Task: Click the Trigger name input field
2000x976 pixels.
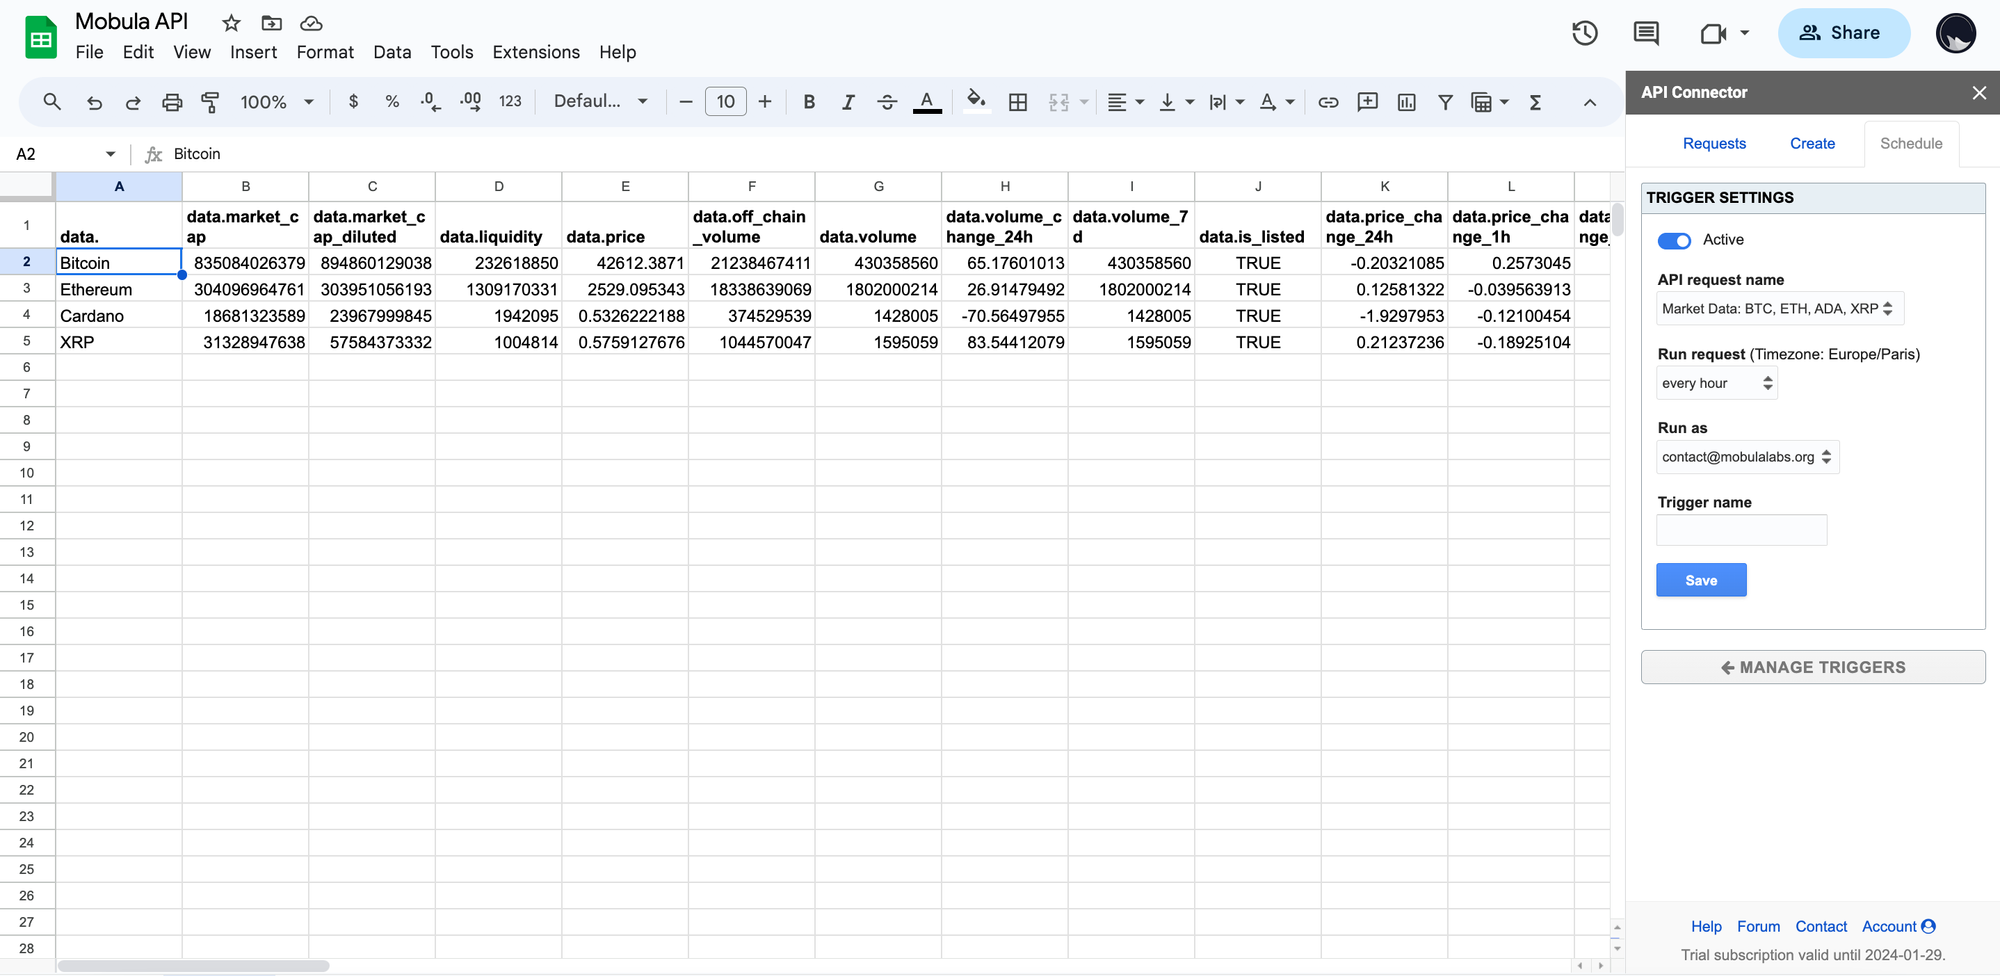Action: coord(1741,530)
